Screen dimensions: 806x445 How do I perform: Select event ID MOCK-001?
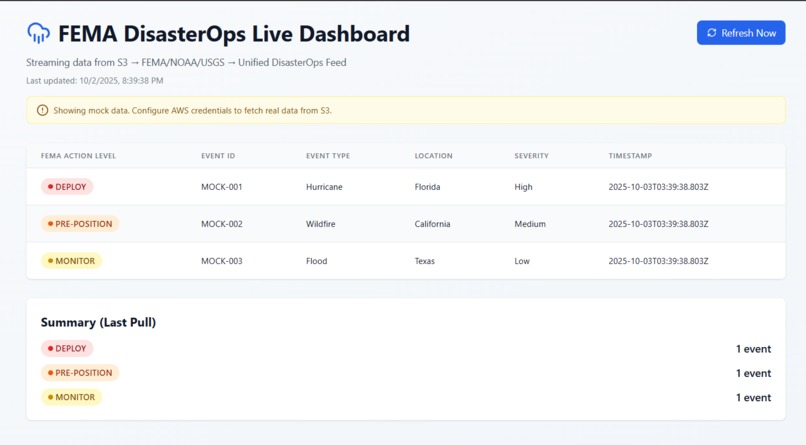[x=222, y=187]
